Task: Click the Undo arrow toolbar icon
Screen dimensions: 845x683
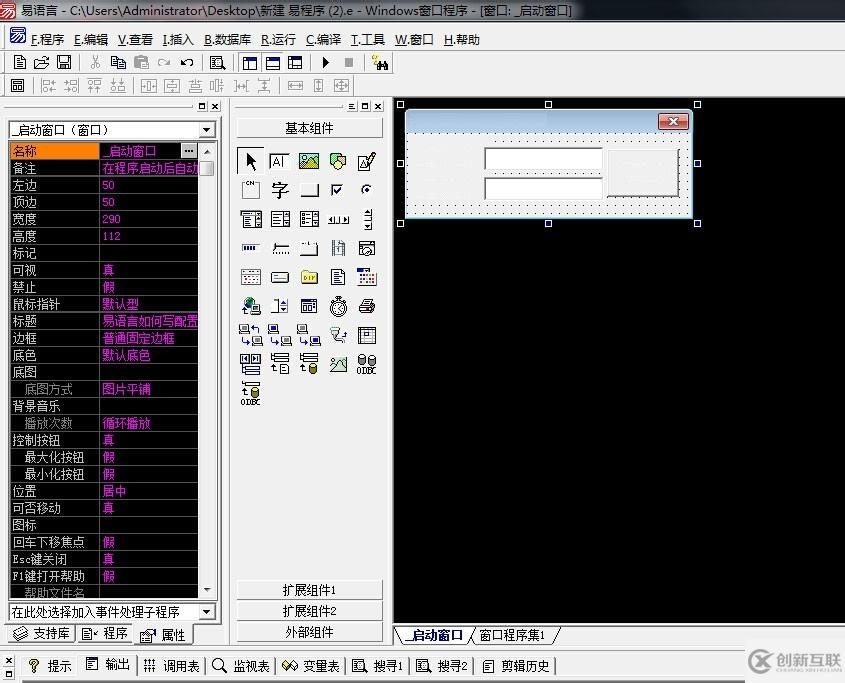Action: pyautogui.click(x=187, y=62)
